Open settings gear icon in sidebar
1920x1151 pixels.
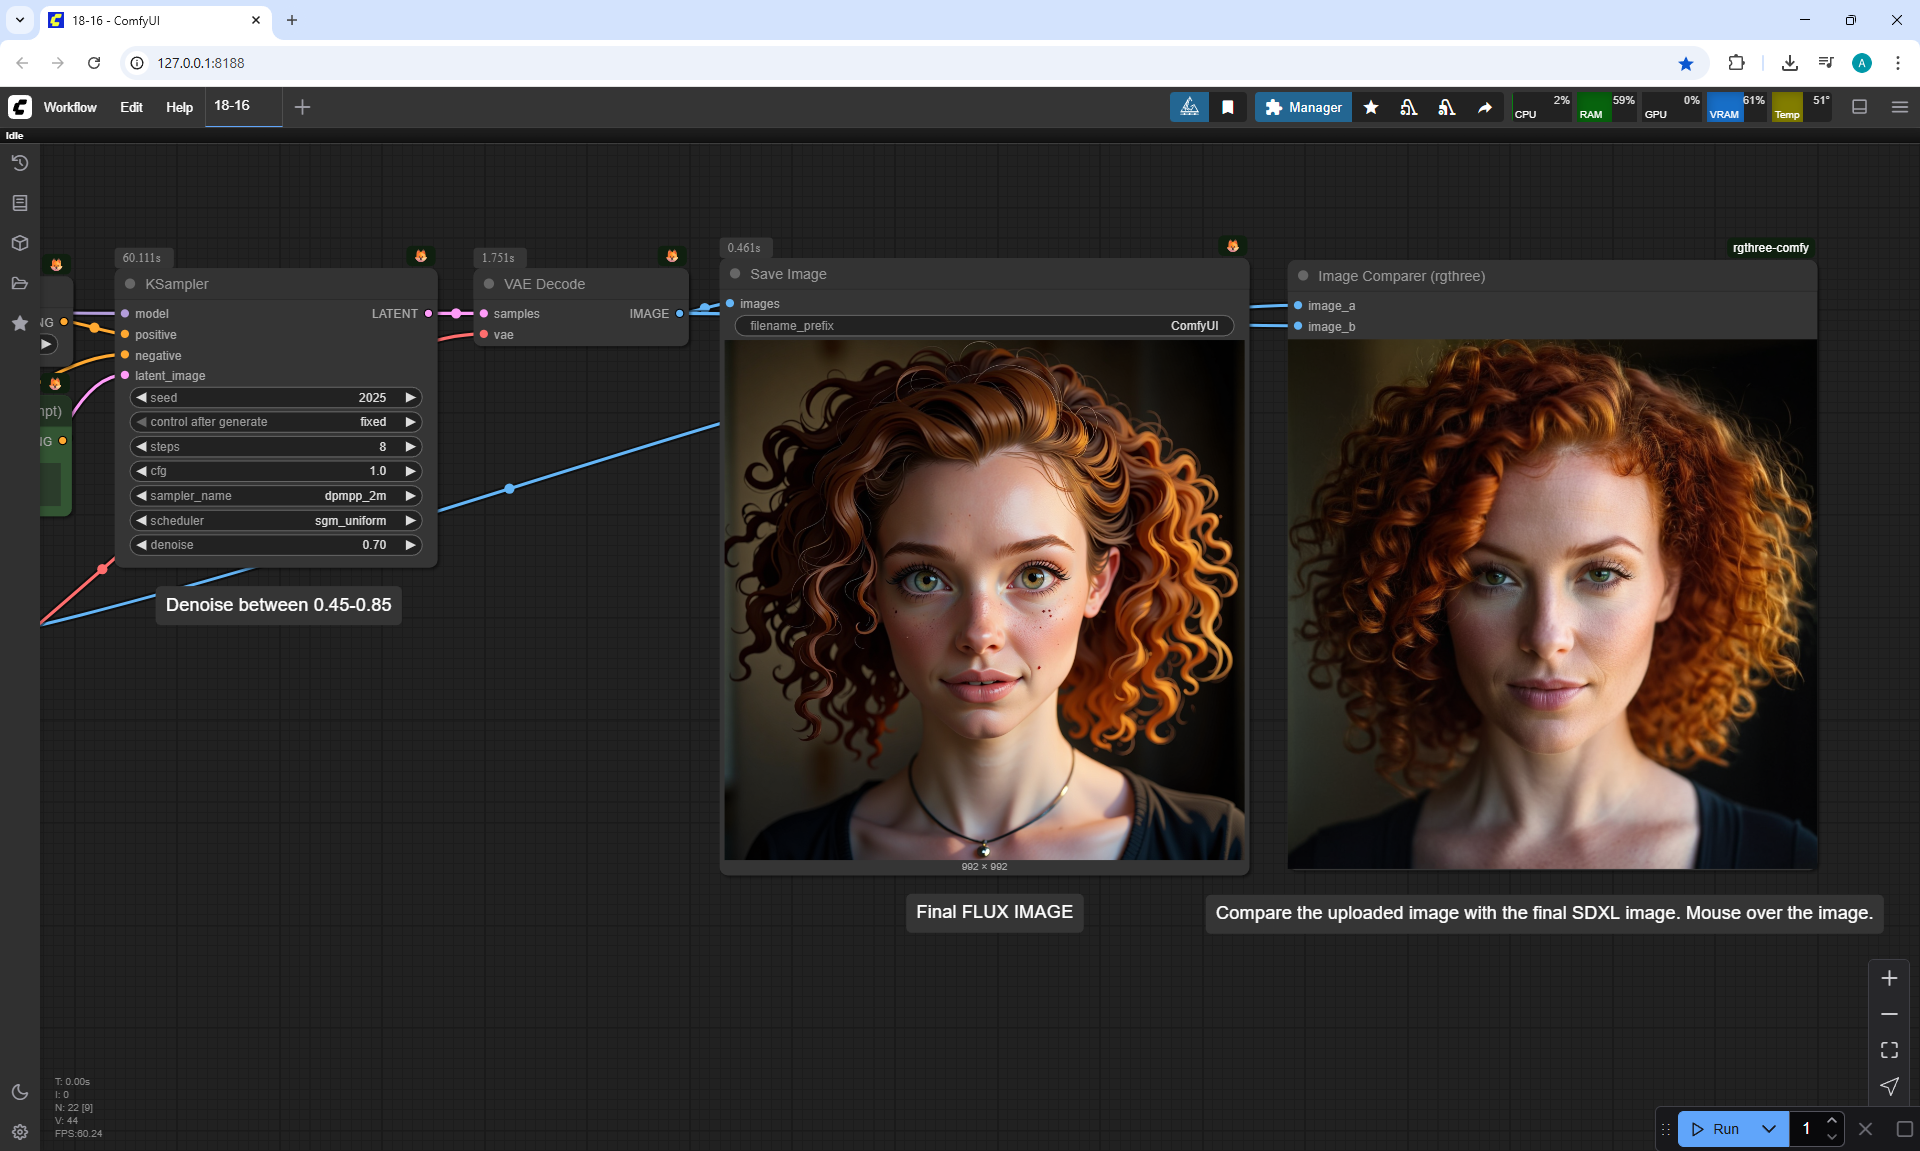click(x=19, y=1132)
